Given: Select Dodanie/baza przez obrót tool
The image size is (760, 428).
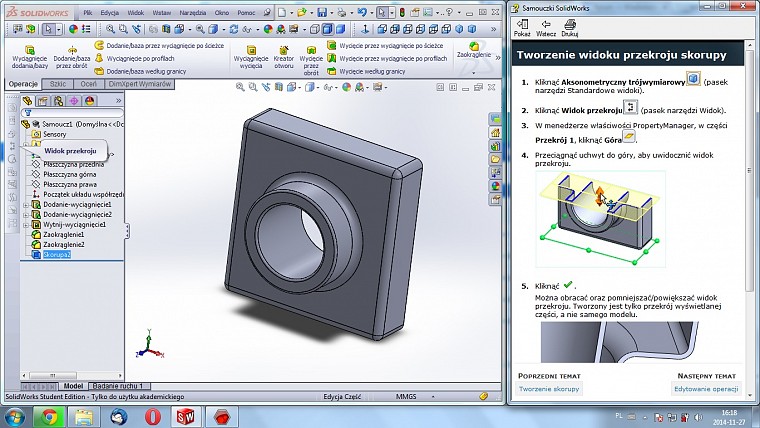Looking at the screenshot, I should pyautogui.click(x=72, y=57).
